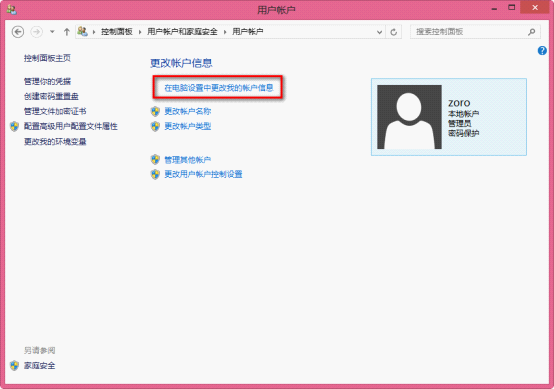Expand the chevron after 用户帐户和家庭安全 in the breadcrumb
Image resolution: width=554 pixels, height=389 pixels.
coord(225,32)
